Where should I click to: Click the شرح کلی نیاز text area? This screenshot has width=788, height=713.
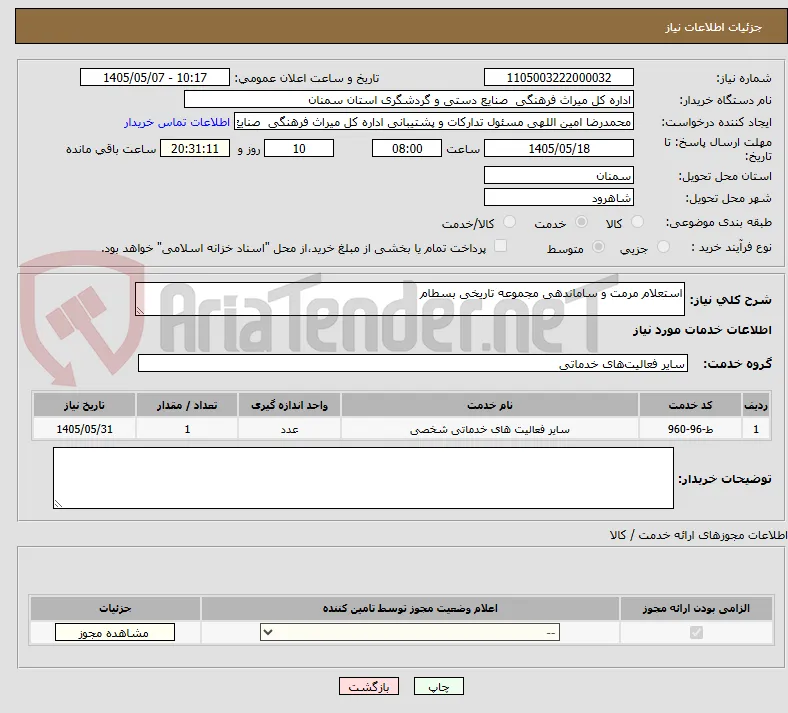pyautogui.click(x=410, y=299)
